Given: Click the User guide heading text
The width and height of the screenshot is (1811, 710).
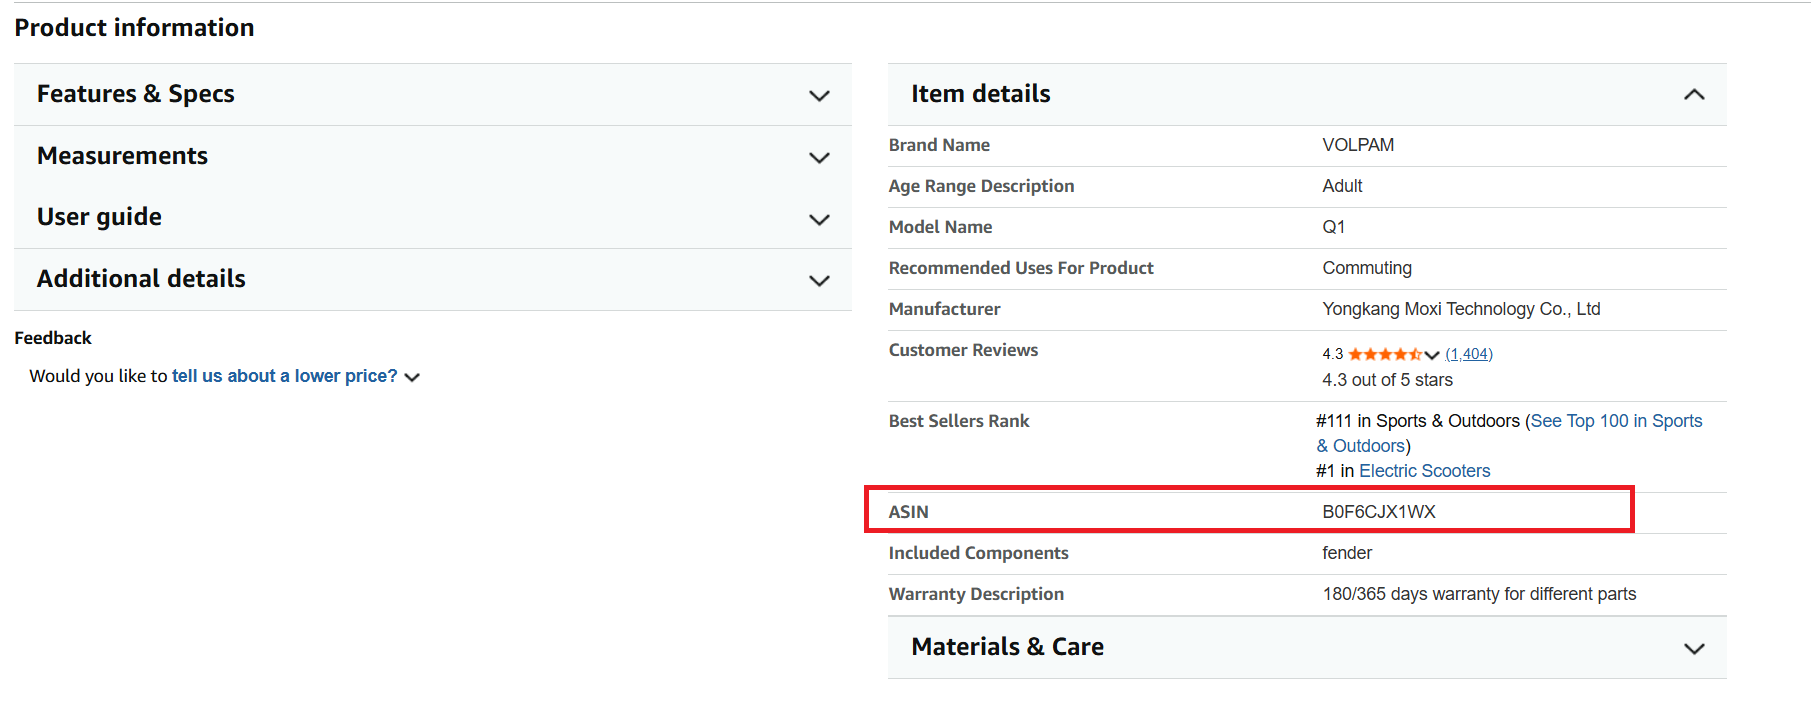Looking at the screenshot, I should coord(99,217).
